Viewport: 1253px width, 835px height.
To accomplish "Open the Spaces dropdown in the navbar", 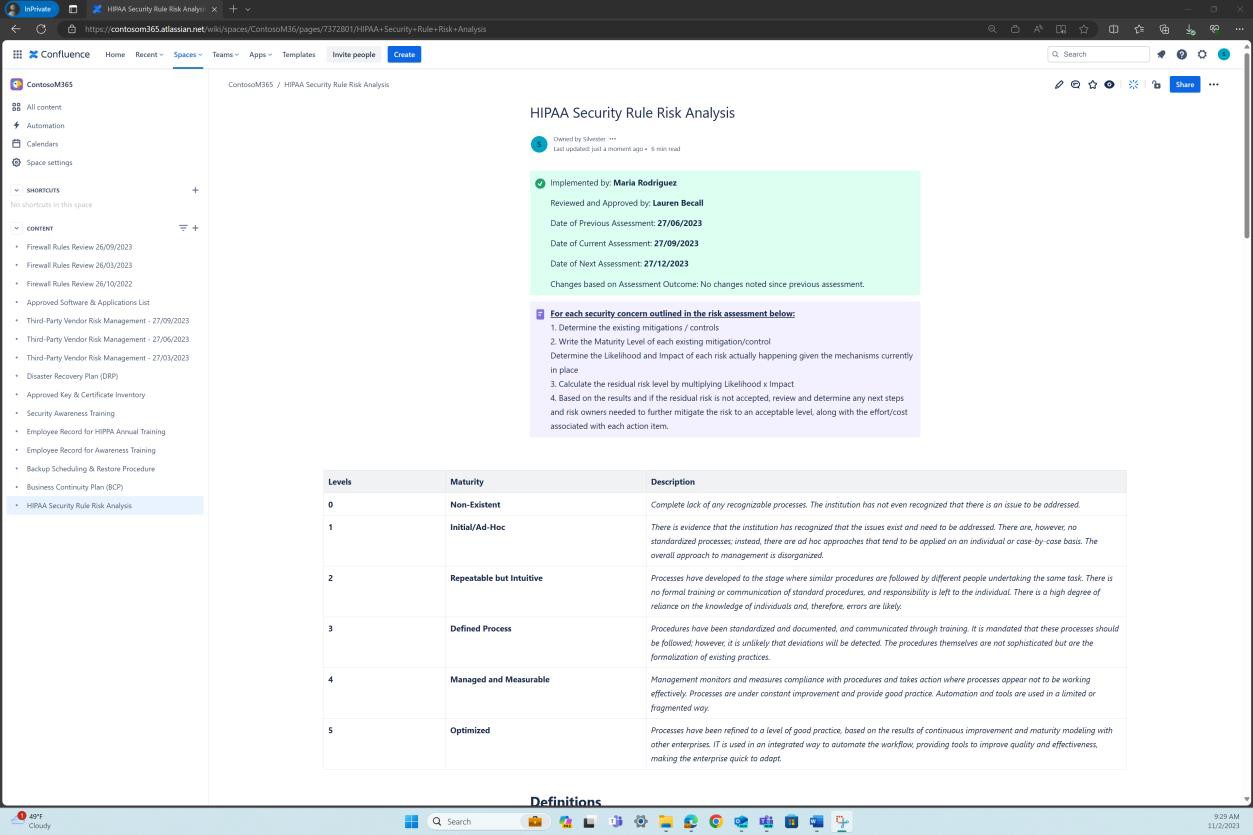I will coord(187,54).
